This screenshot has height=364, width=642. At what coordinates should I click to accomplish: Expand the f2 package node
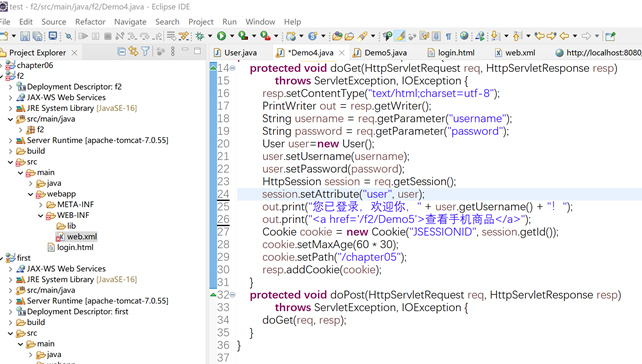[x=20, y=130]
